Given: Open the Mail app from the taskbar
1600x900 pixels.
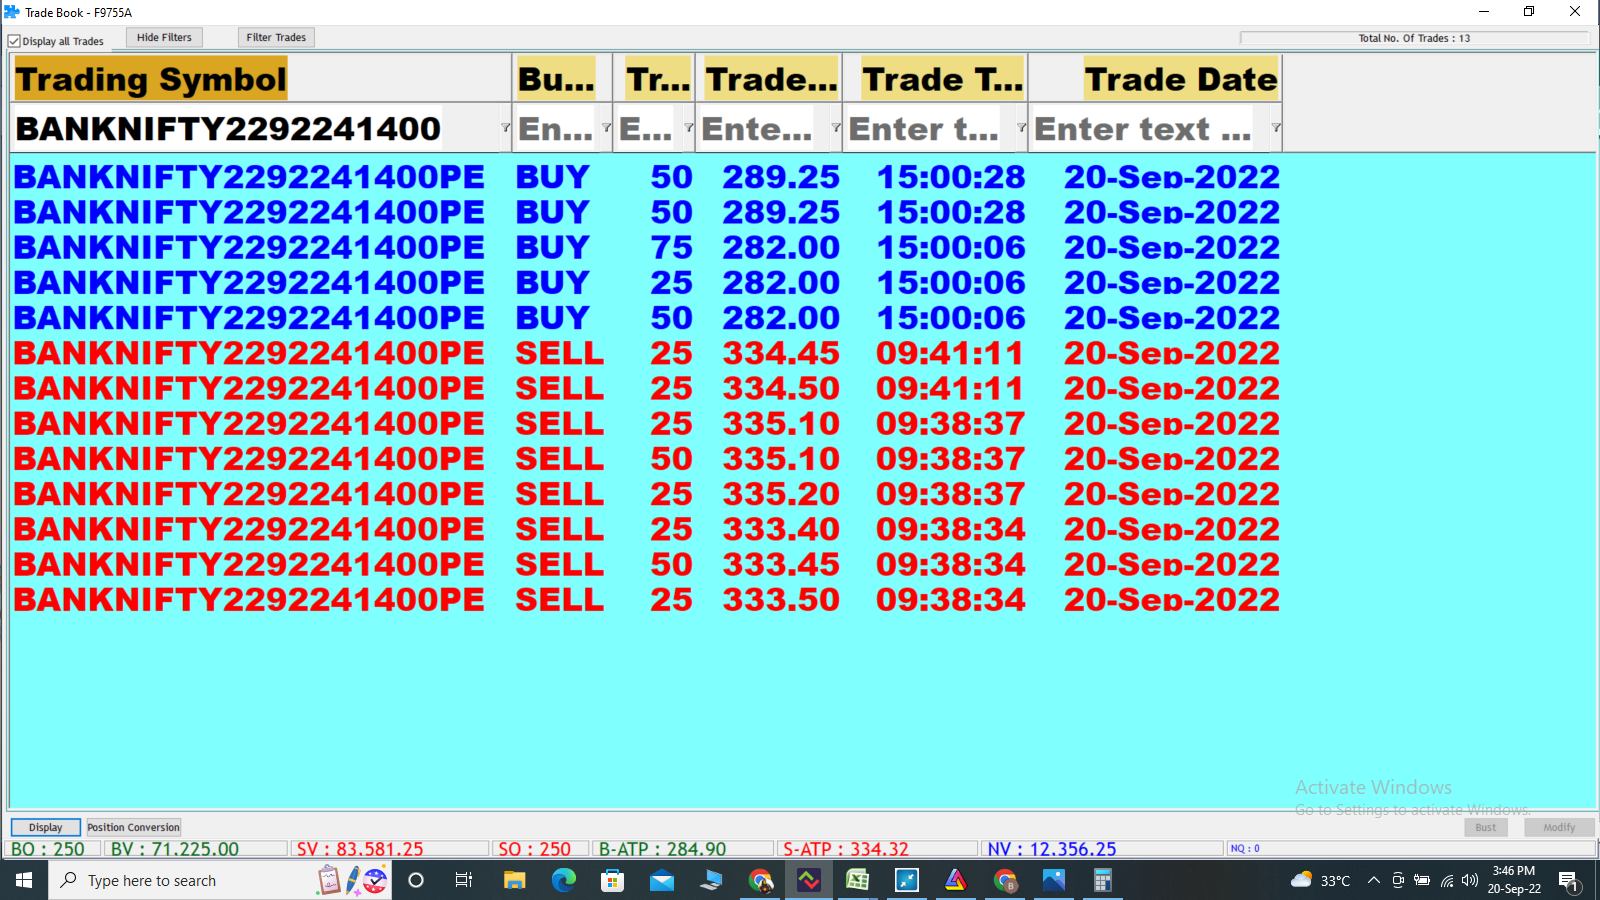Looking at the screenshot, I should point(662,880).
